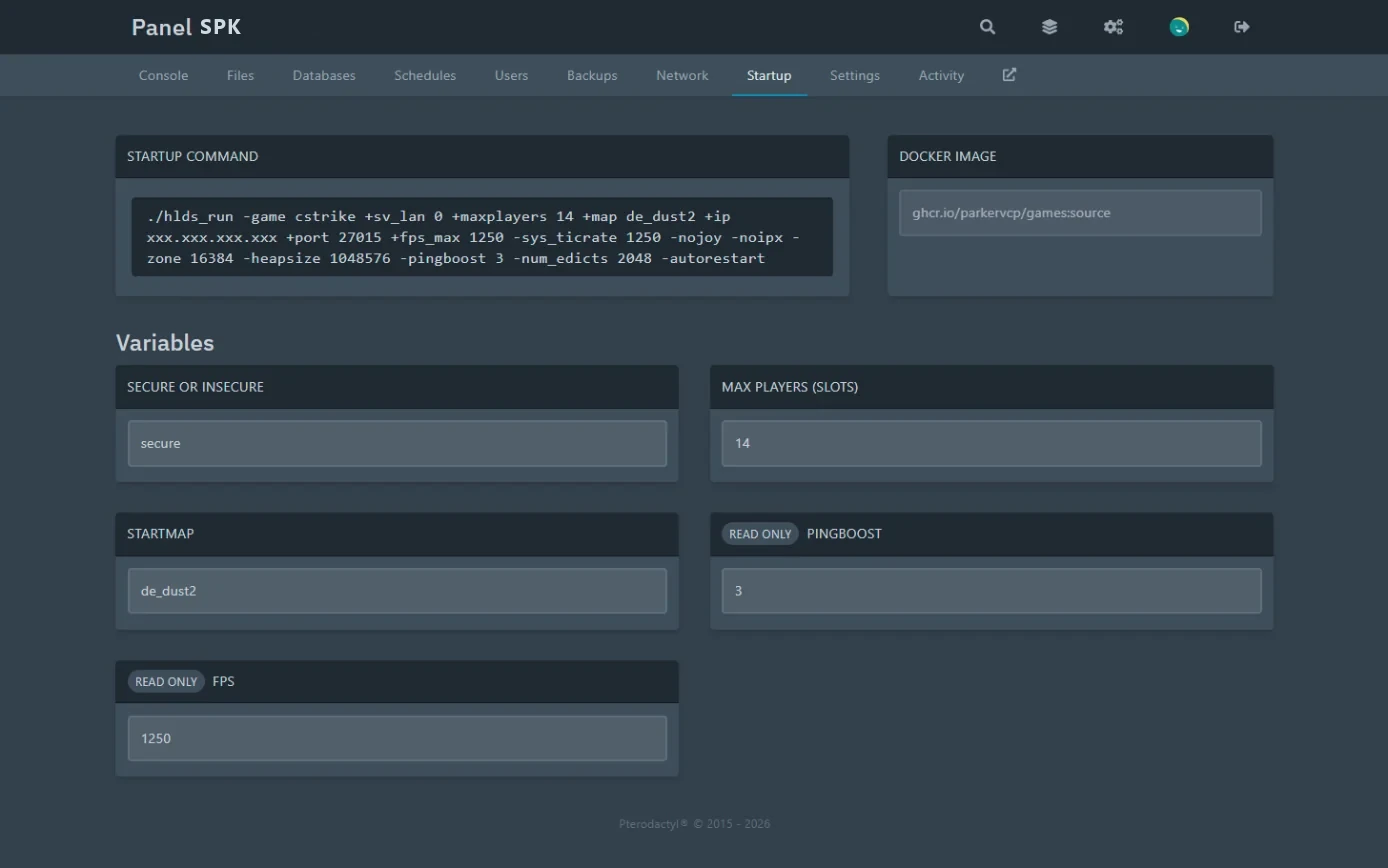
Task: Go to the Console tab
Action: click(x=163, y=75)
